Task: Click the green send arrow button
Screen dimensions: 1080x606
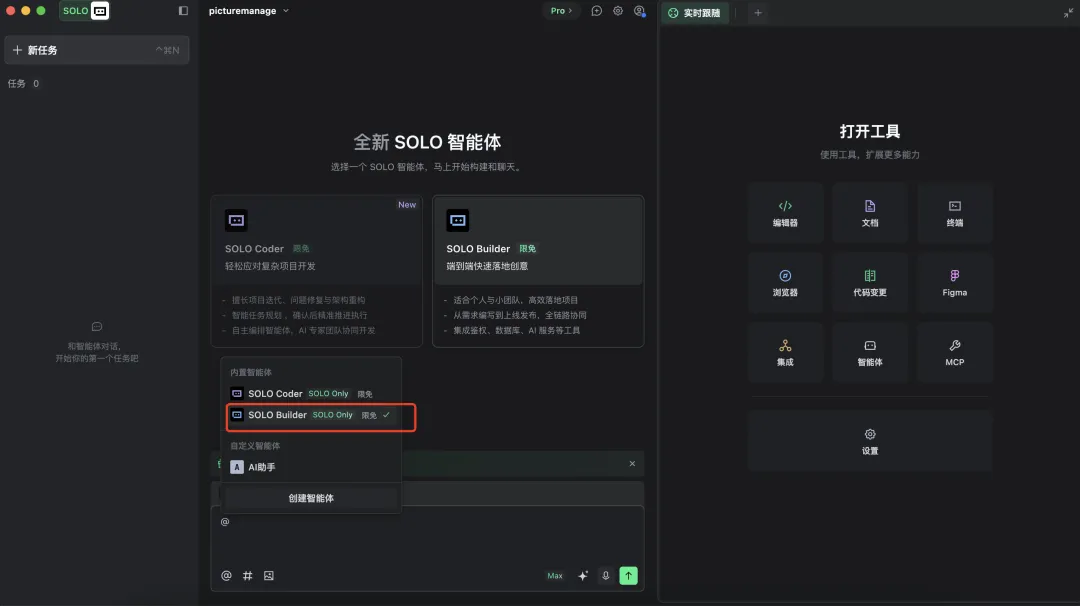Action: [628, 576]
